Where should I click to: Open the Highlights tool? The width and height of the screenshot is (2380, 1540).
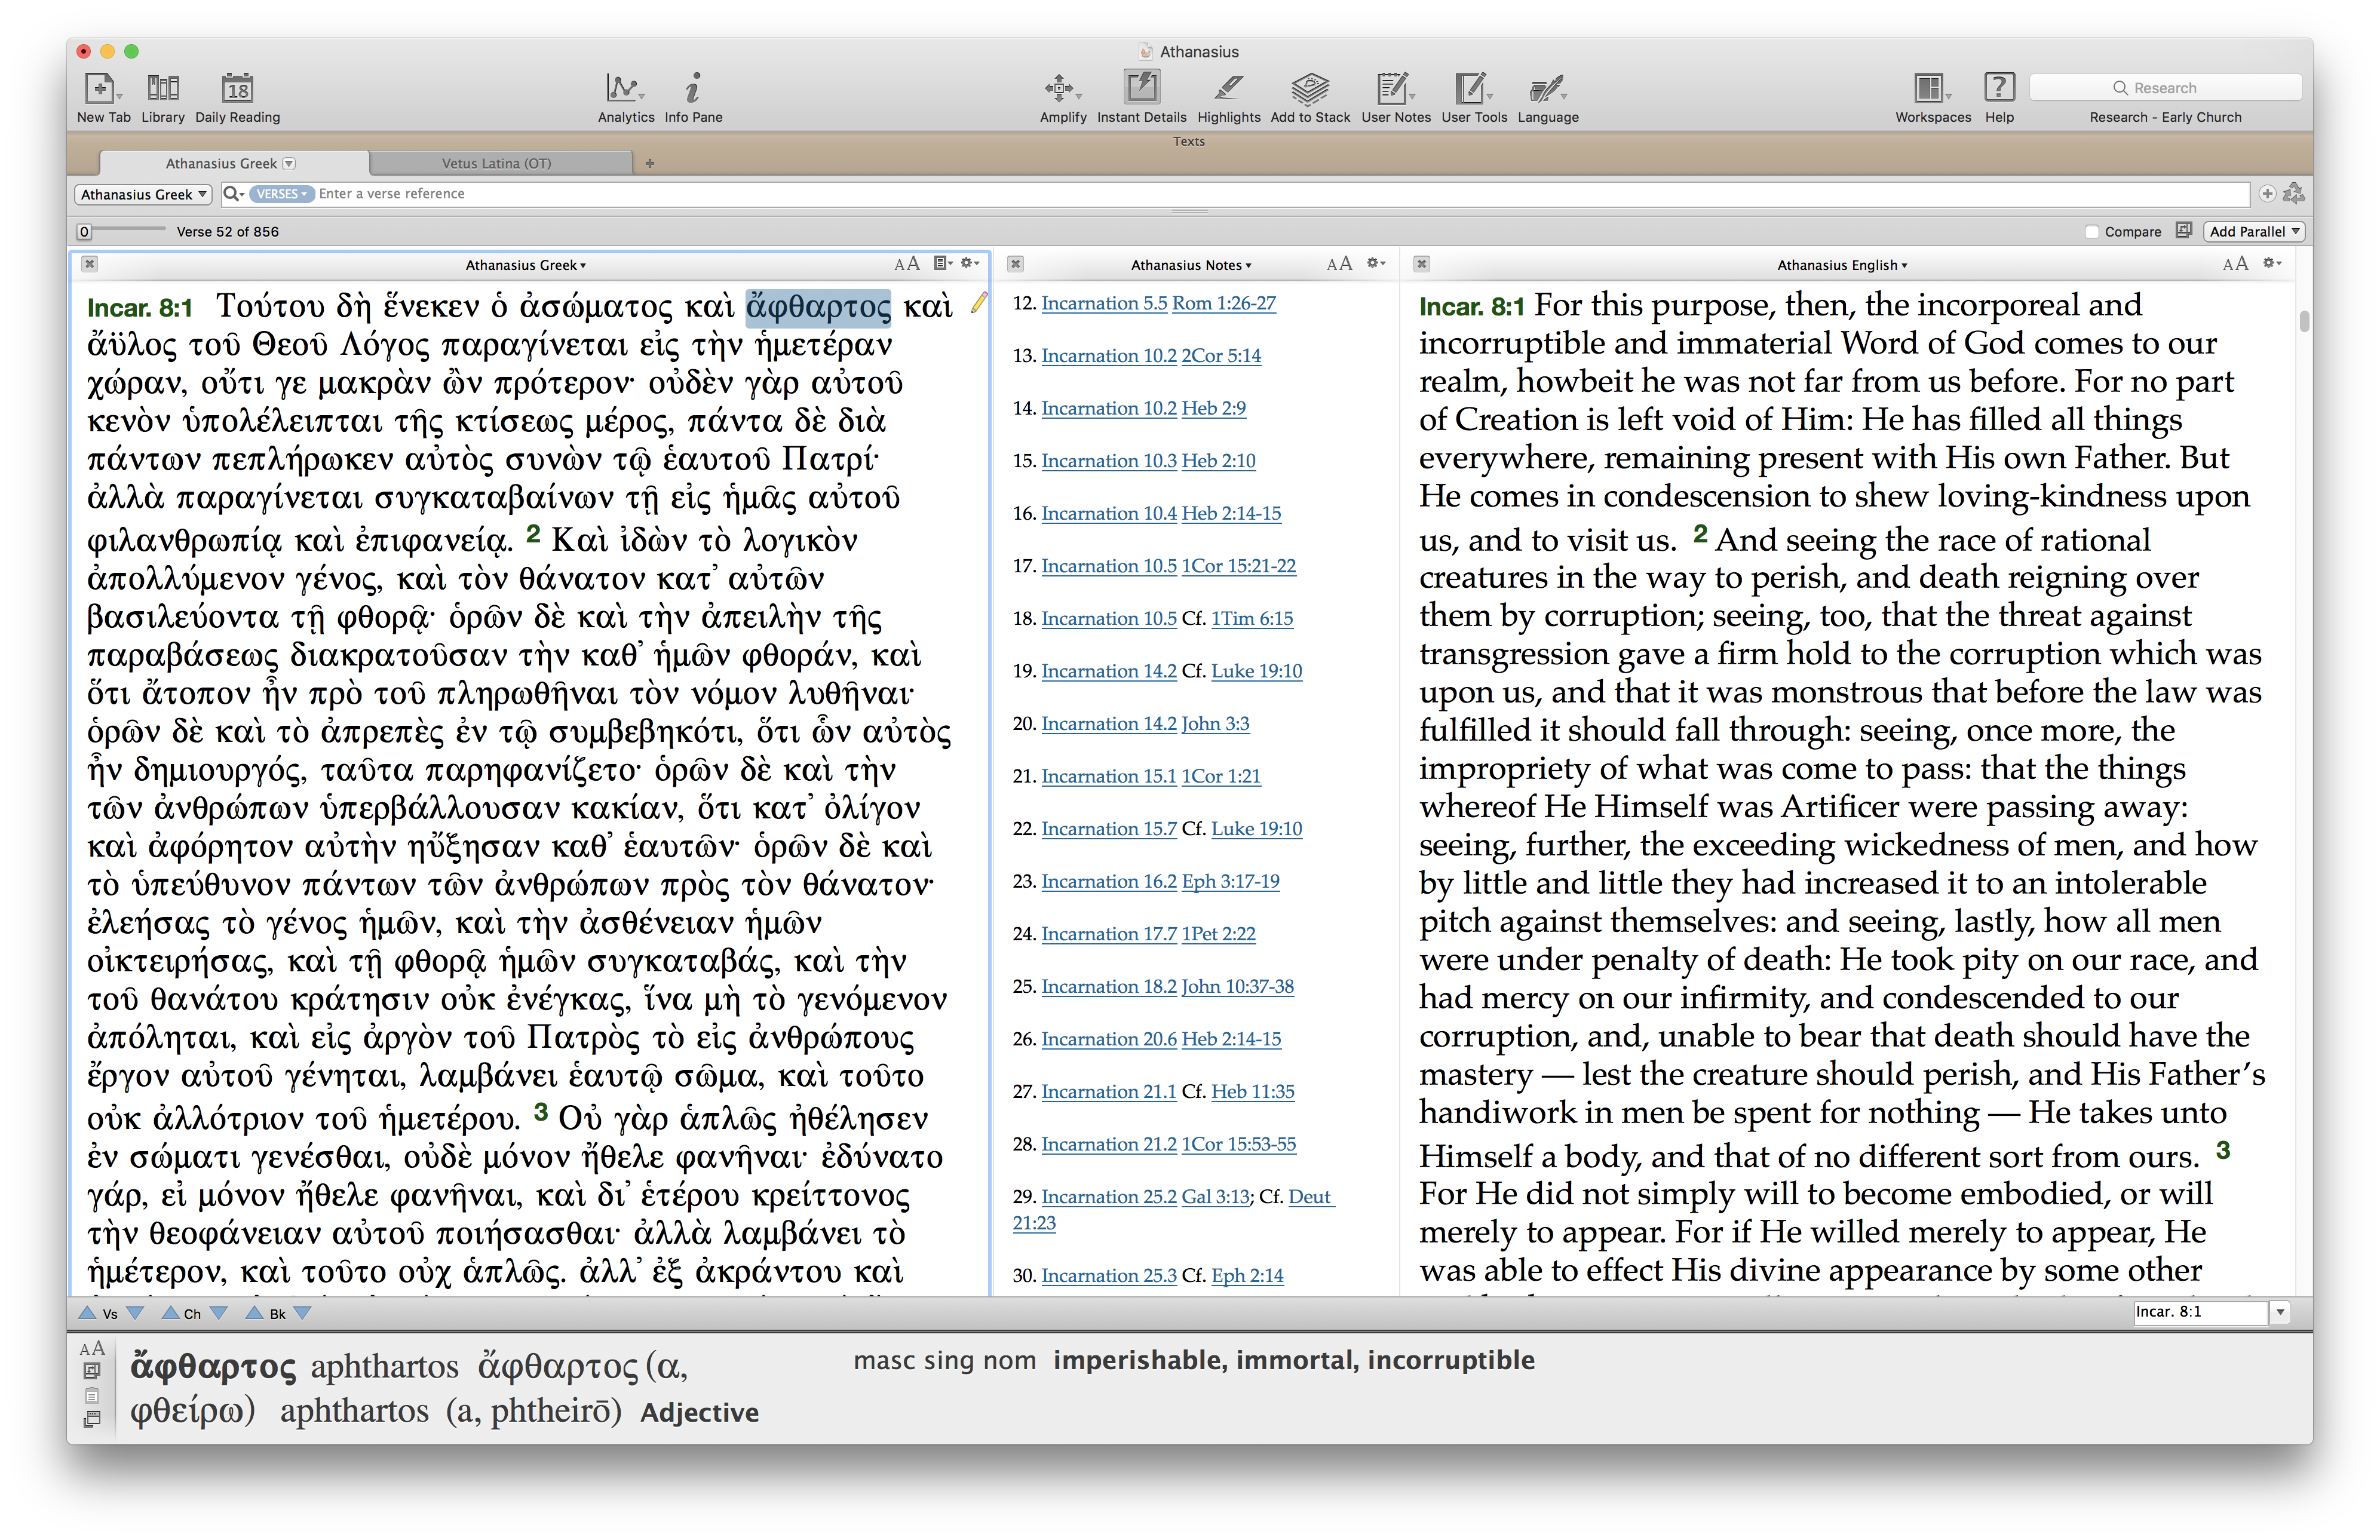coord(1228,97)
